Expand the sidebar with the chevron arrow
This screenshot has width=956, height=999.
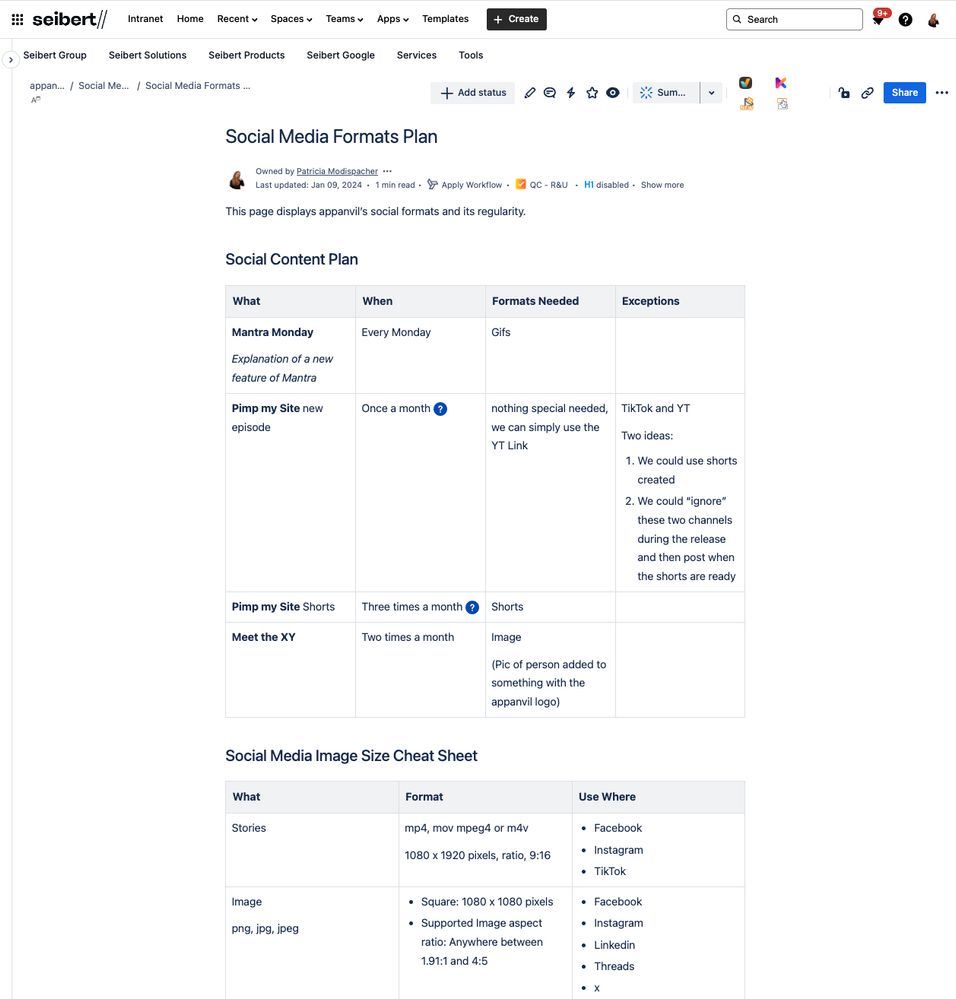[10, 59]
